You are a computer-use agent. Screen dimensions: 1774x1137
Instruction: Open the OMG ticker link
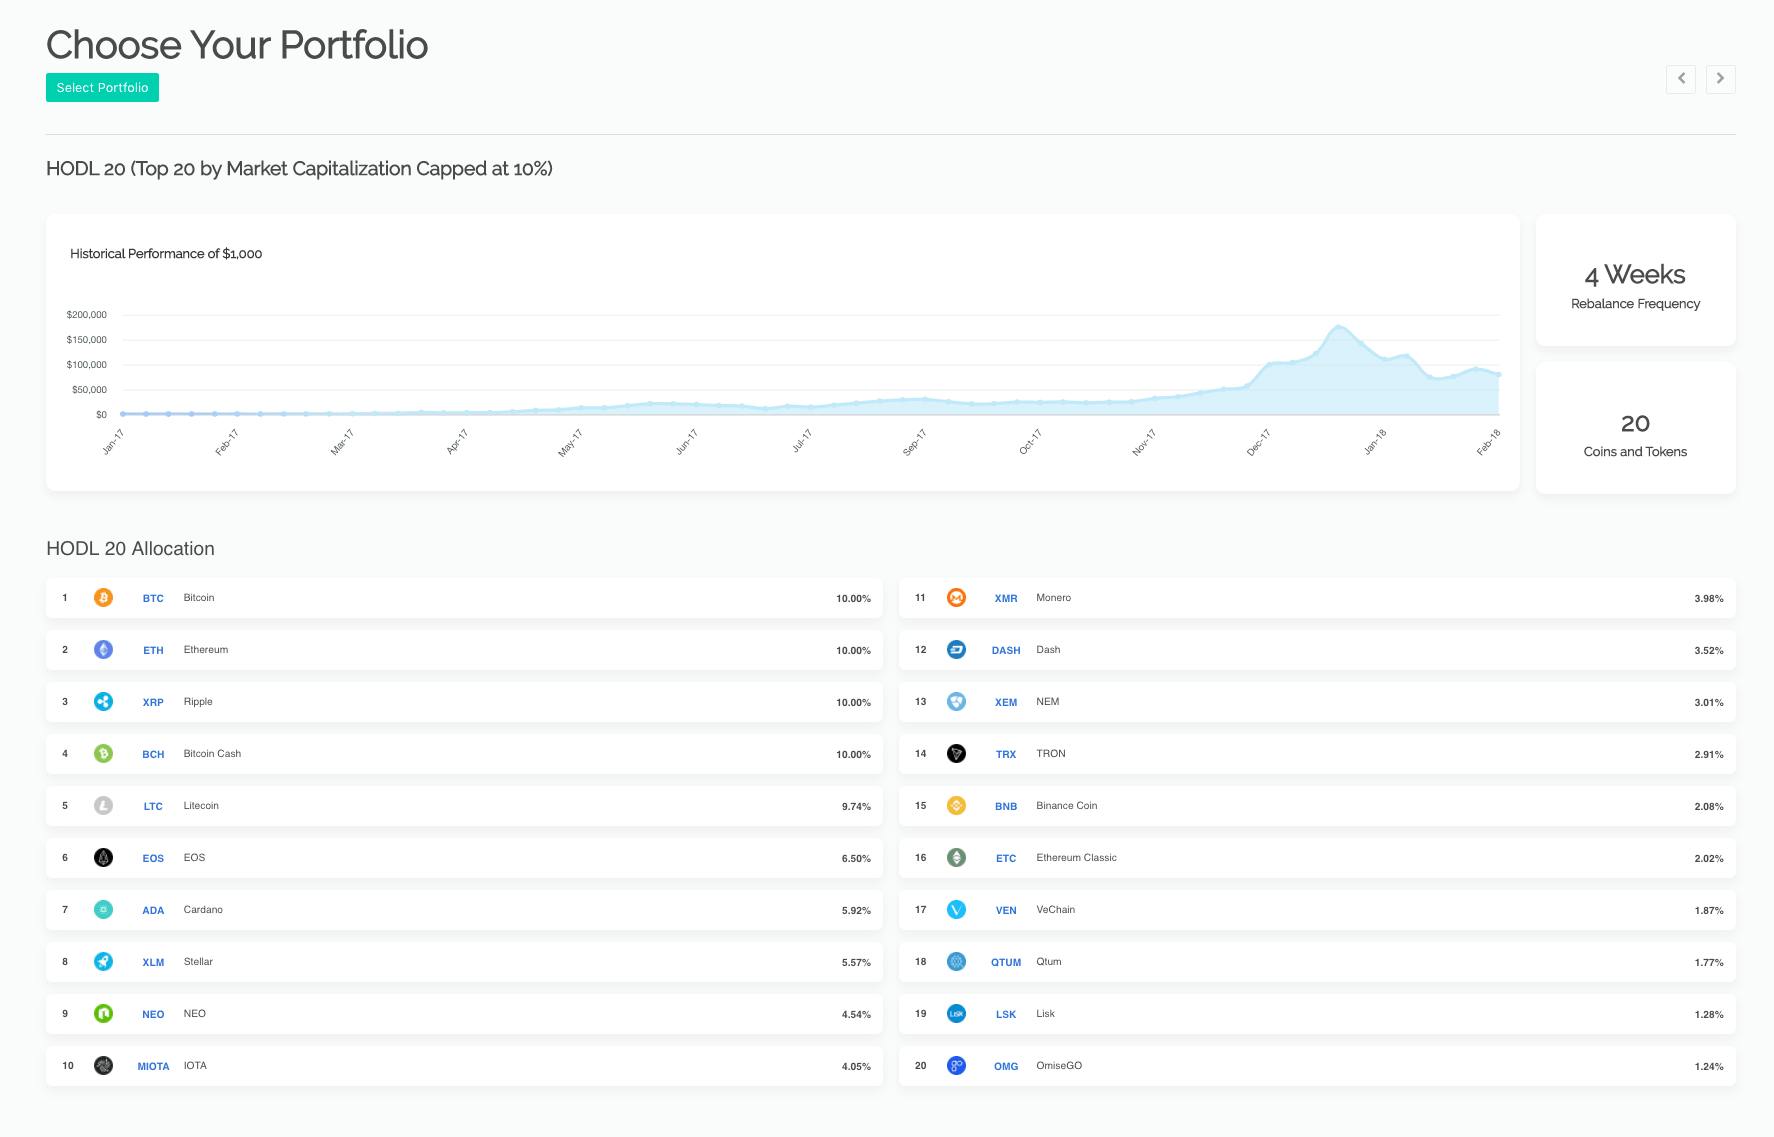[x=1006, y=1067]
